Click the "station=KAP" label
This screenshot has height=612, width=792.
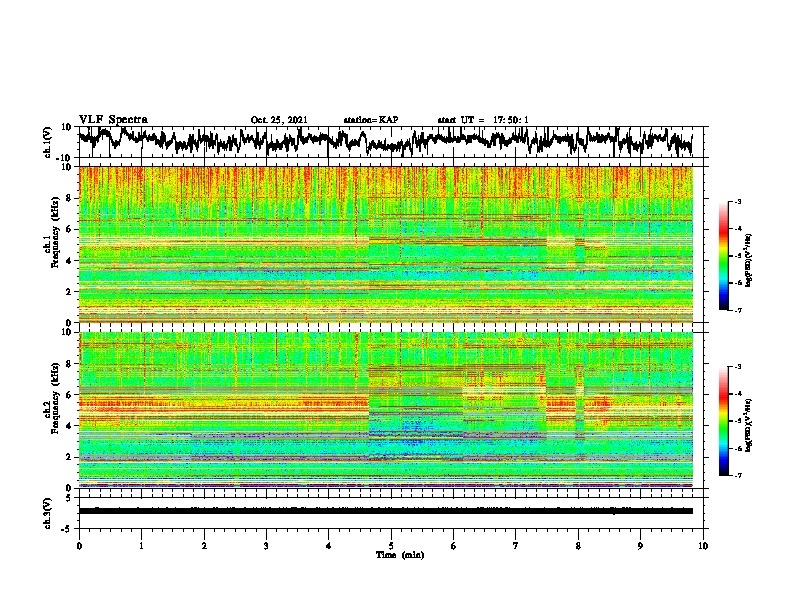point(371,120)
